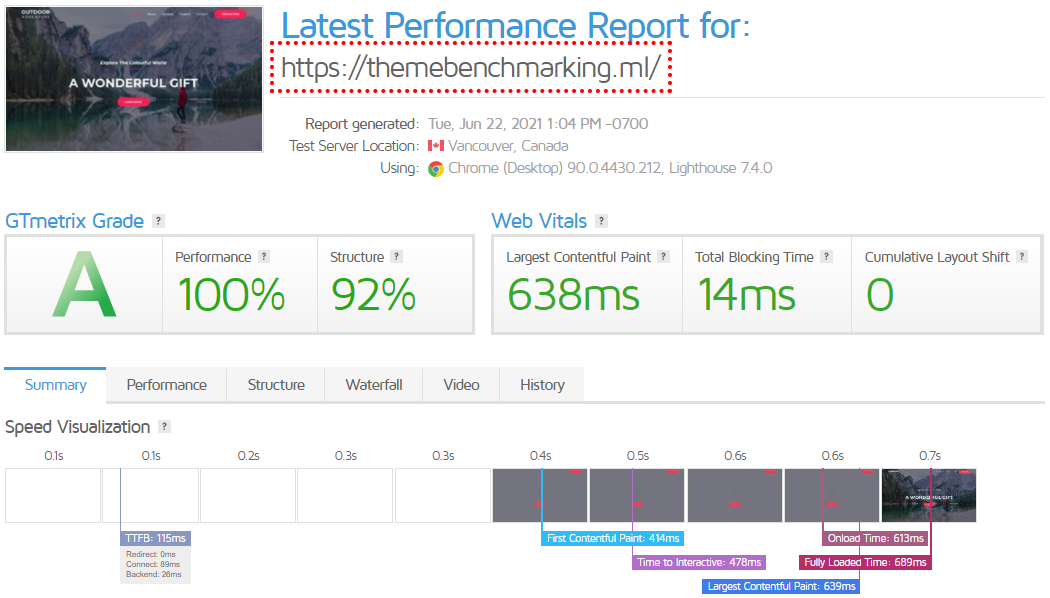The image size is (1050, 598).
Task: Click the 100% performance value
Action: [x=232, y=295]
